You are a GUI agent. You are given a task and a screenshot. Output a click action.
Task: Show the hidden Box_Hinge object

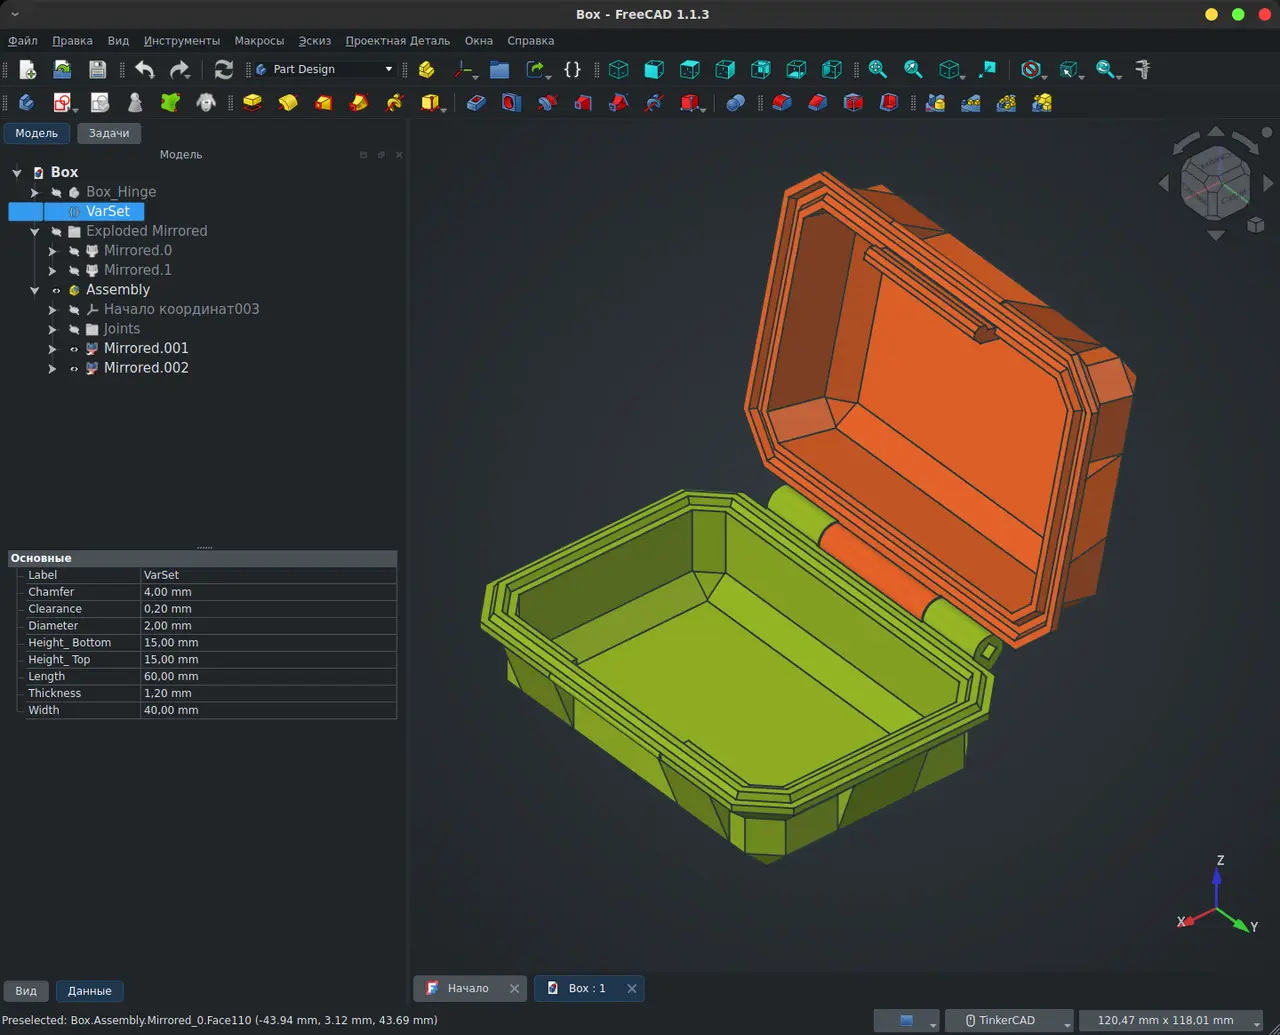point(57,192)
